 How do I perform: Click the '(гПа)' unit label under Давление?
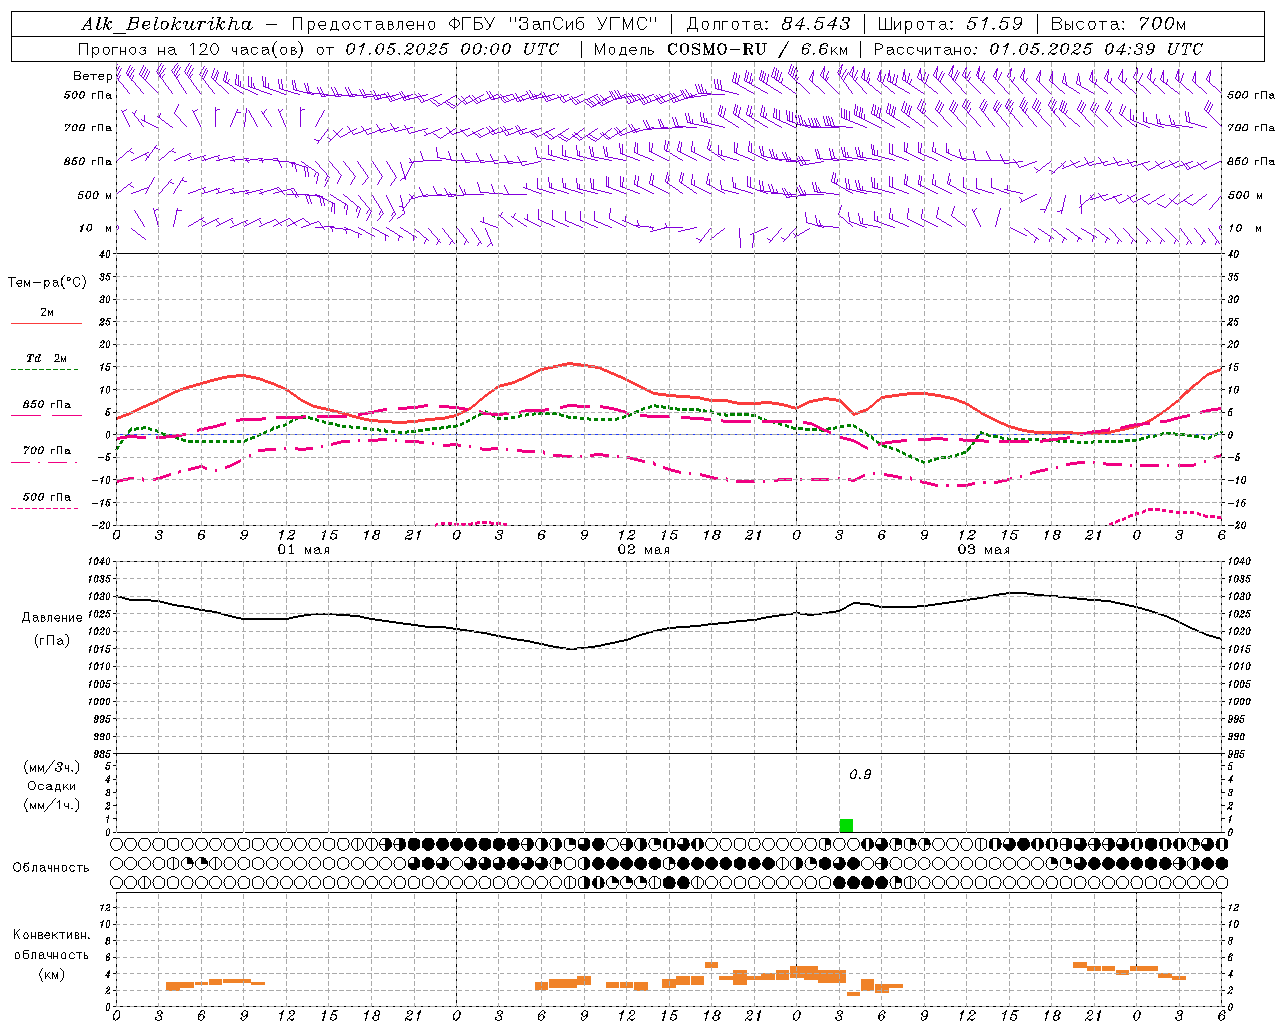(52, 641)
